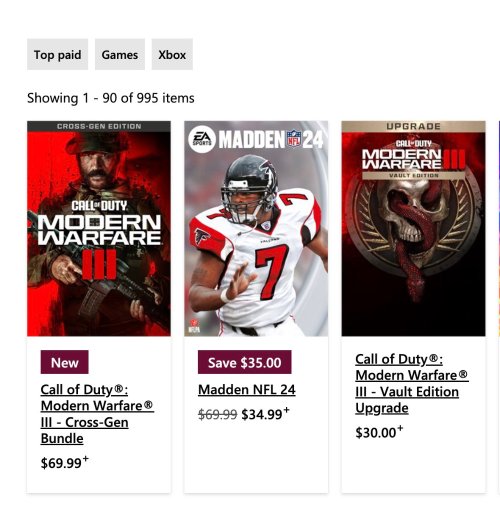Click the struck-through original Madden price
500x507 pixels.
217,414
